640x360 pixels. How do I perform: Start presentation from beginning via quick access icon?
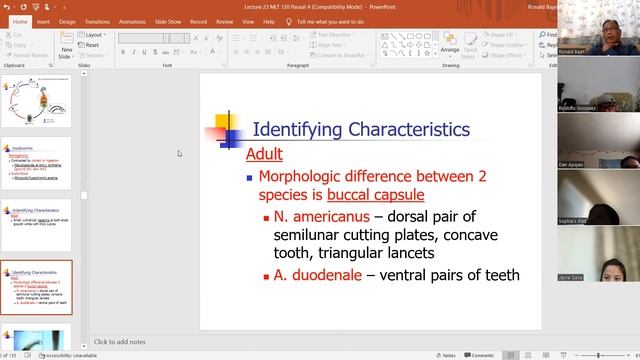36,7
